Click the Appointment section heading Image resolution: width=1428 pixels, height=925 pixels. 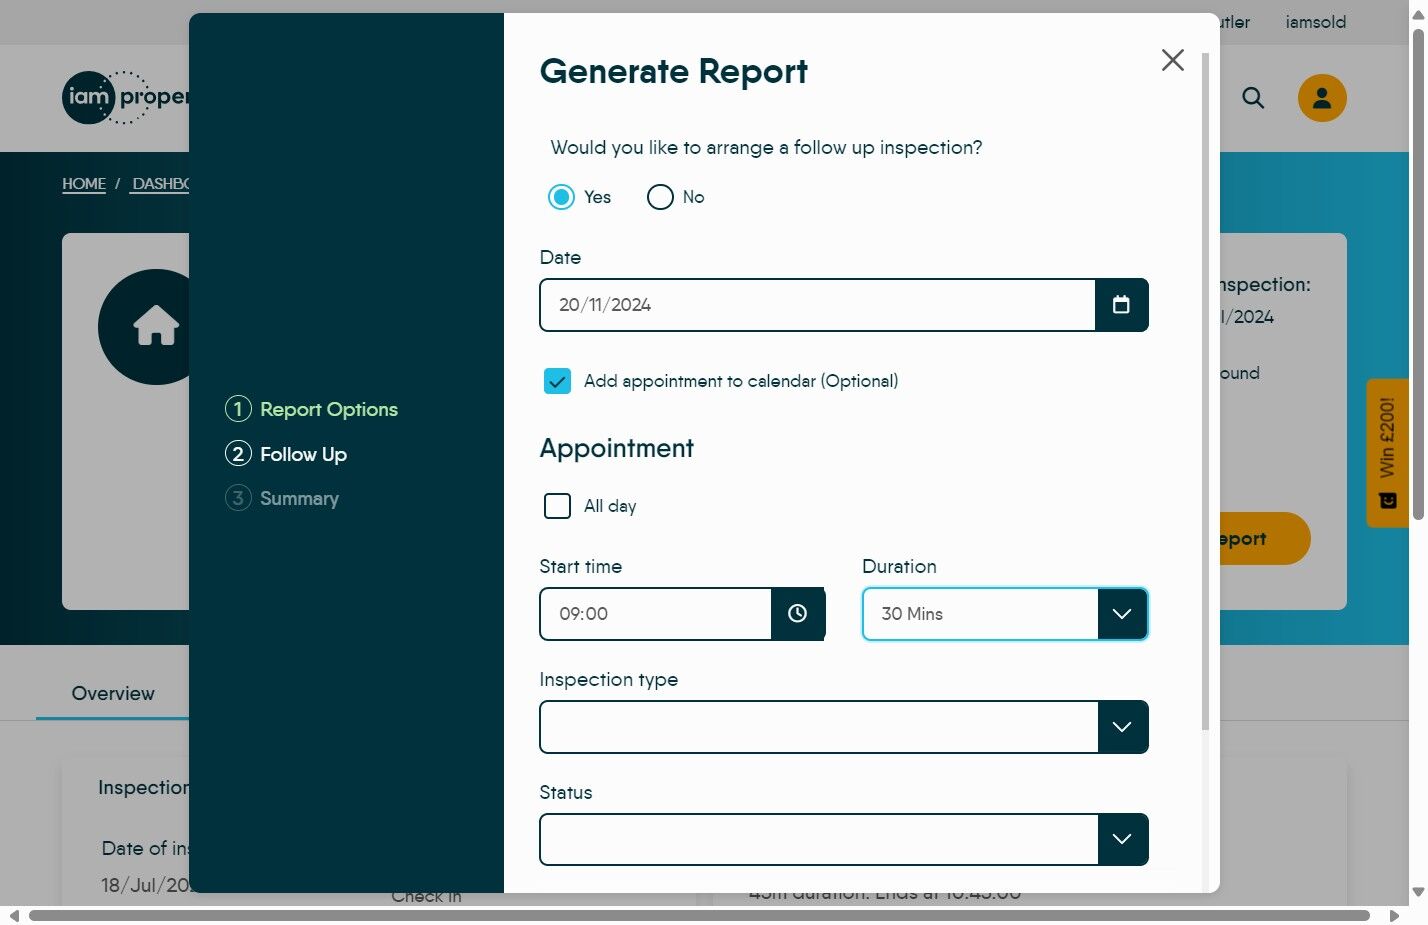(617, 449)
